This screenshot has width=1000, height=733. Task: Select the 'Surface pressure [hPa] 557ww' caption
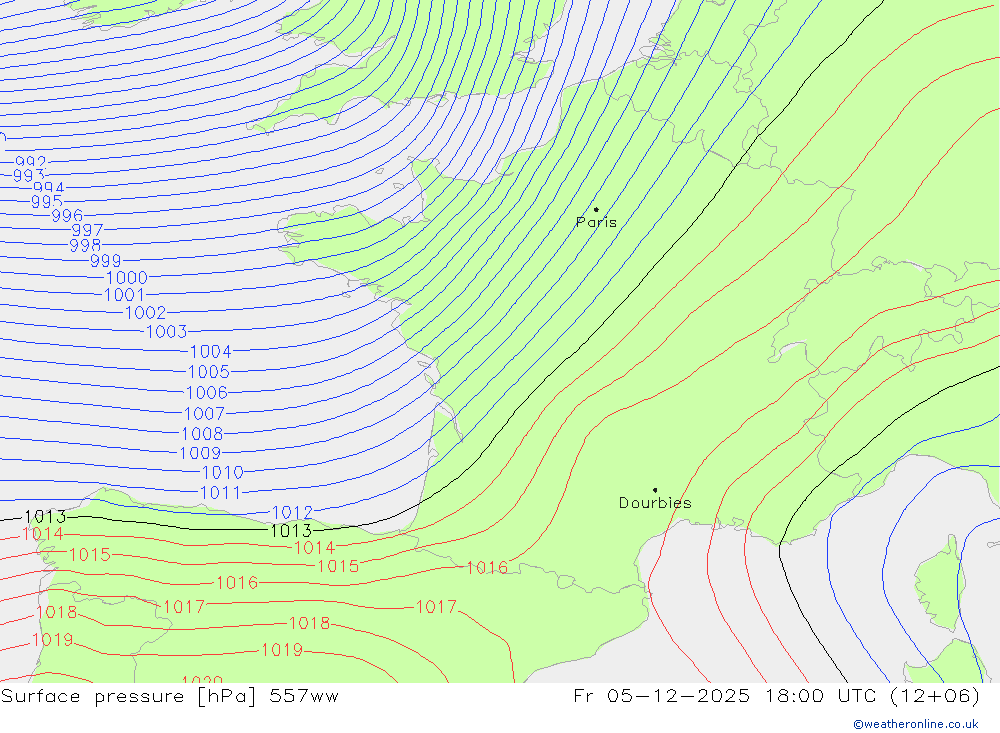point(170,696)
